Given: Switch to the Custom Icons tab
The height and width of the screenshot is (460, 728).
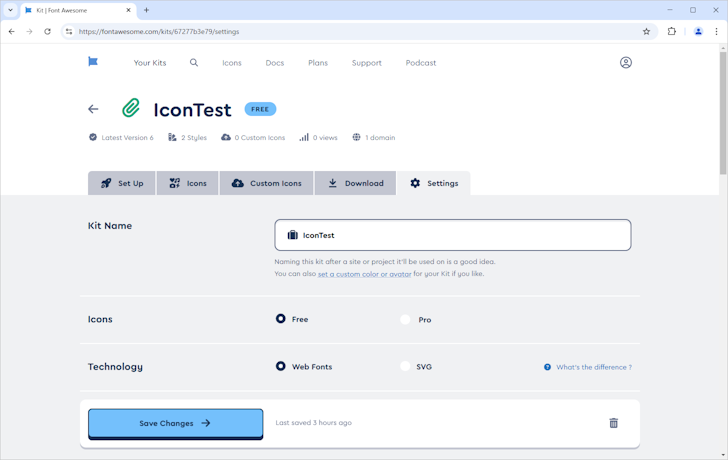Looking at the screenshot, I should pos(266,183).
